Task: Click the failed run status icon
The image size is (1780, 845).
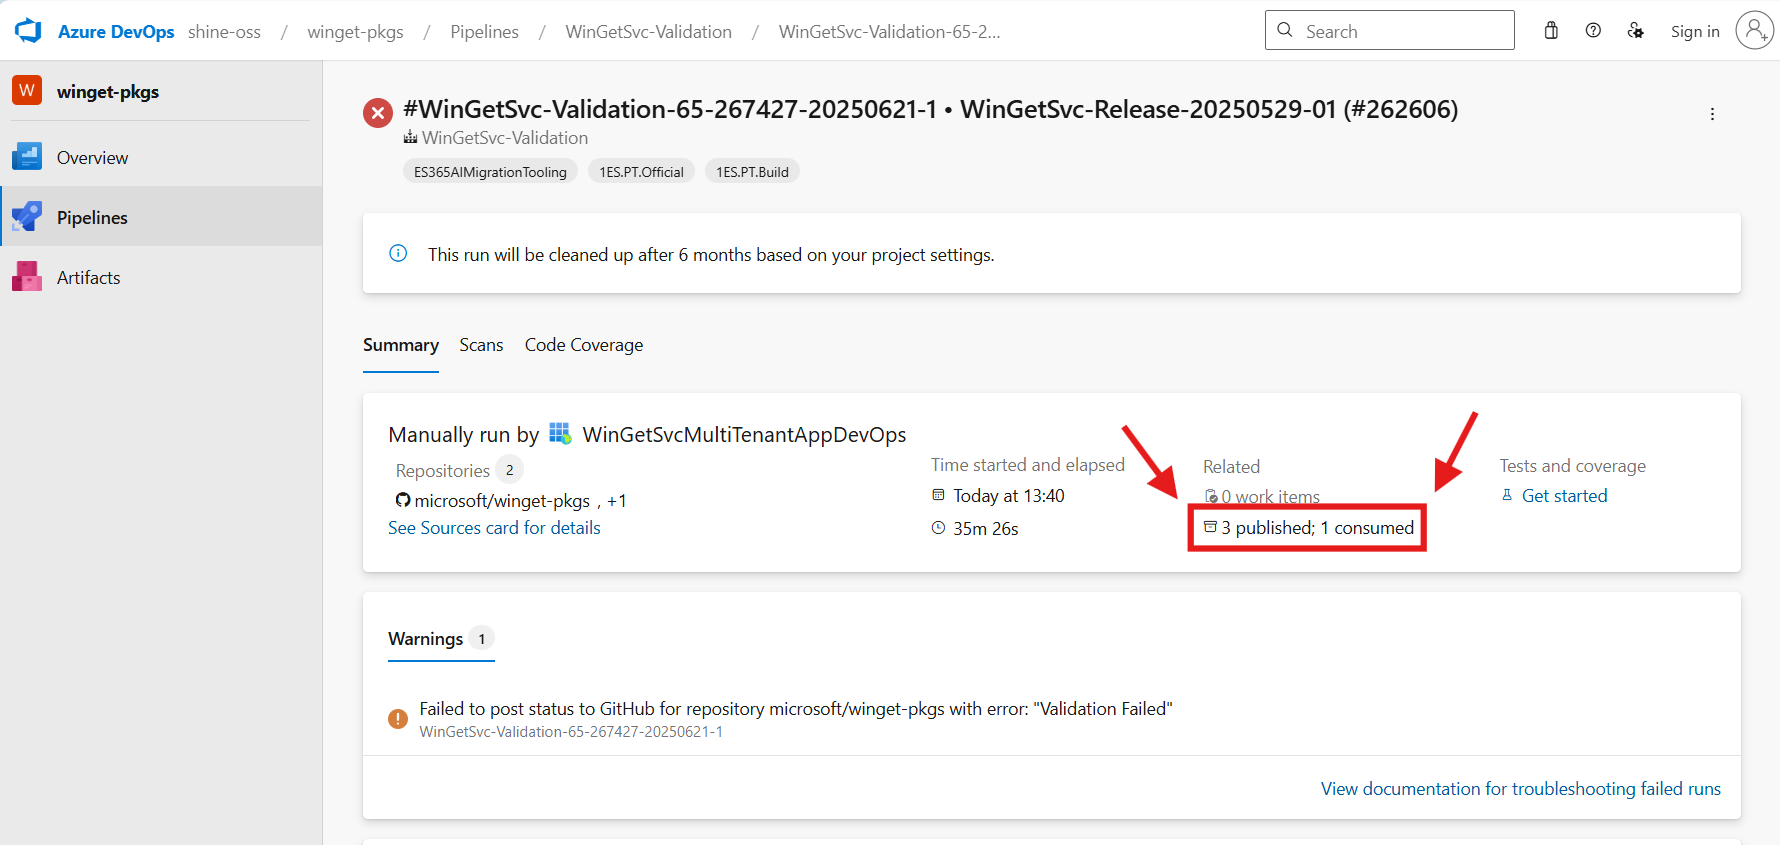Action: point(378,113)
